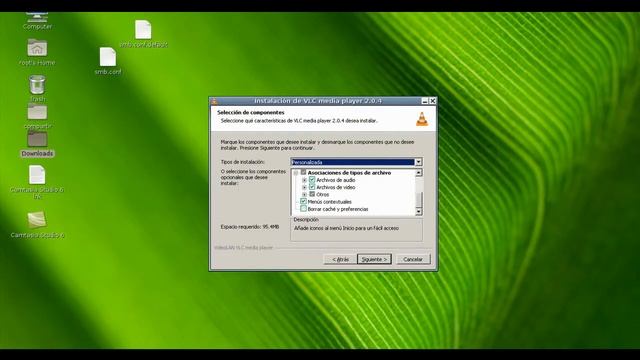Select the compartir folder icon
Image resolution: width=640 pixels, height=360 pixels.
coord(37,112)
